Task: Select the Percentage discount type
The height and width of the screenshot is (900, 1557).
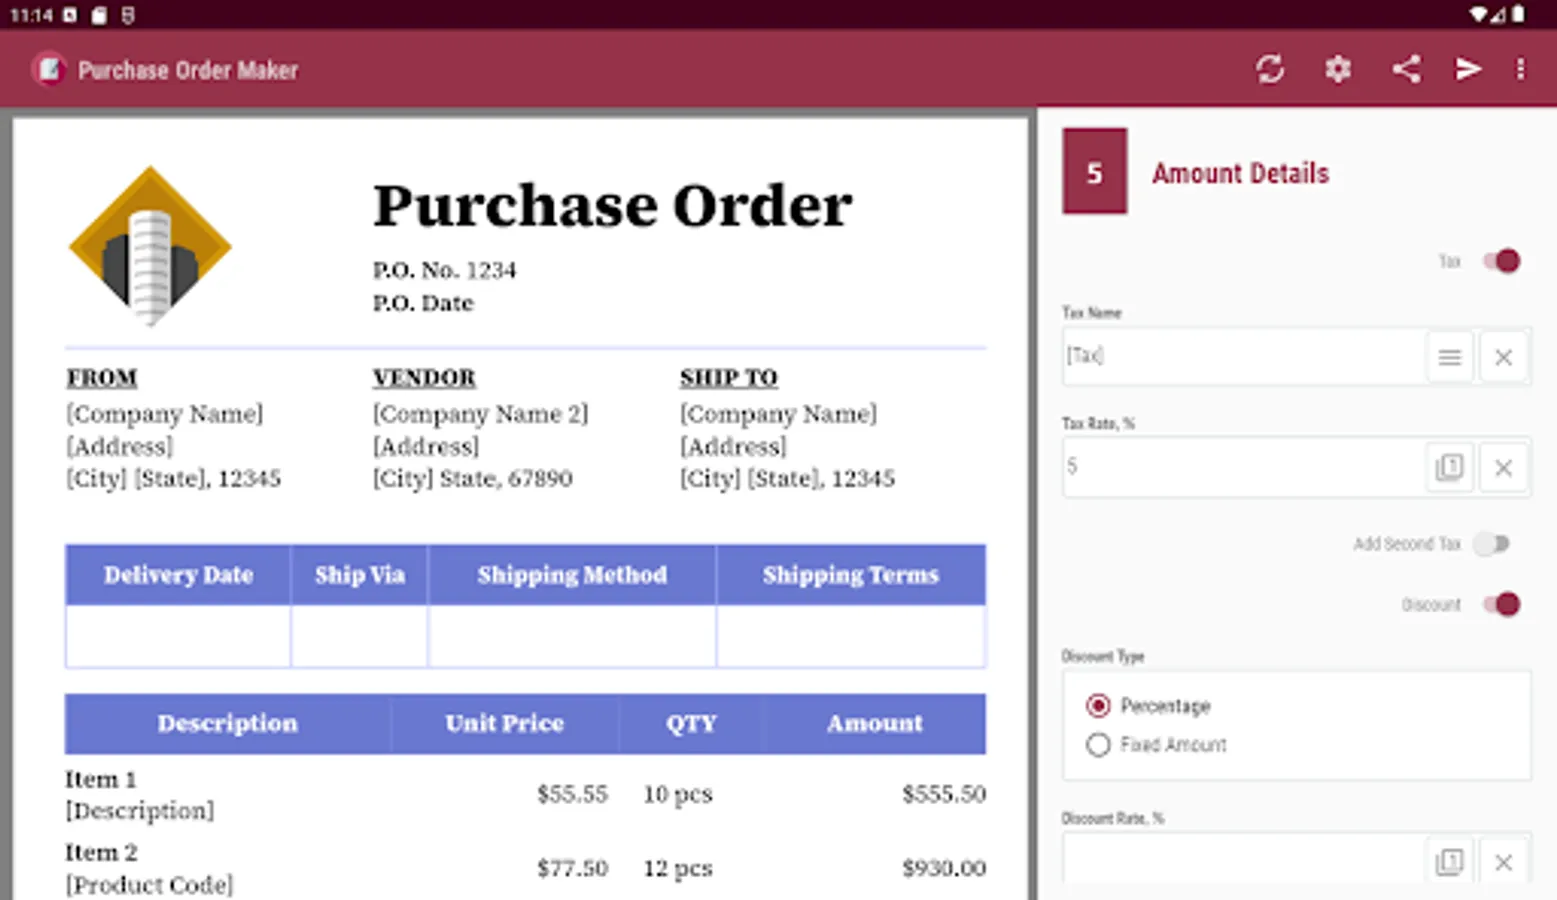Action: (1098, 706)
